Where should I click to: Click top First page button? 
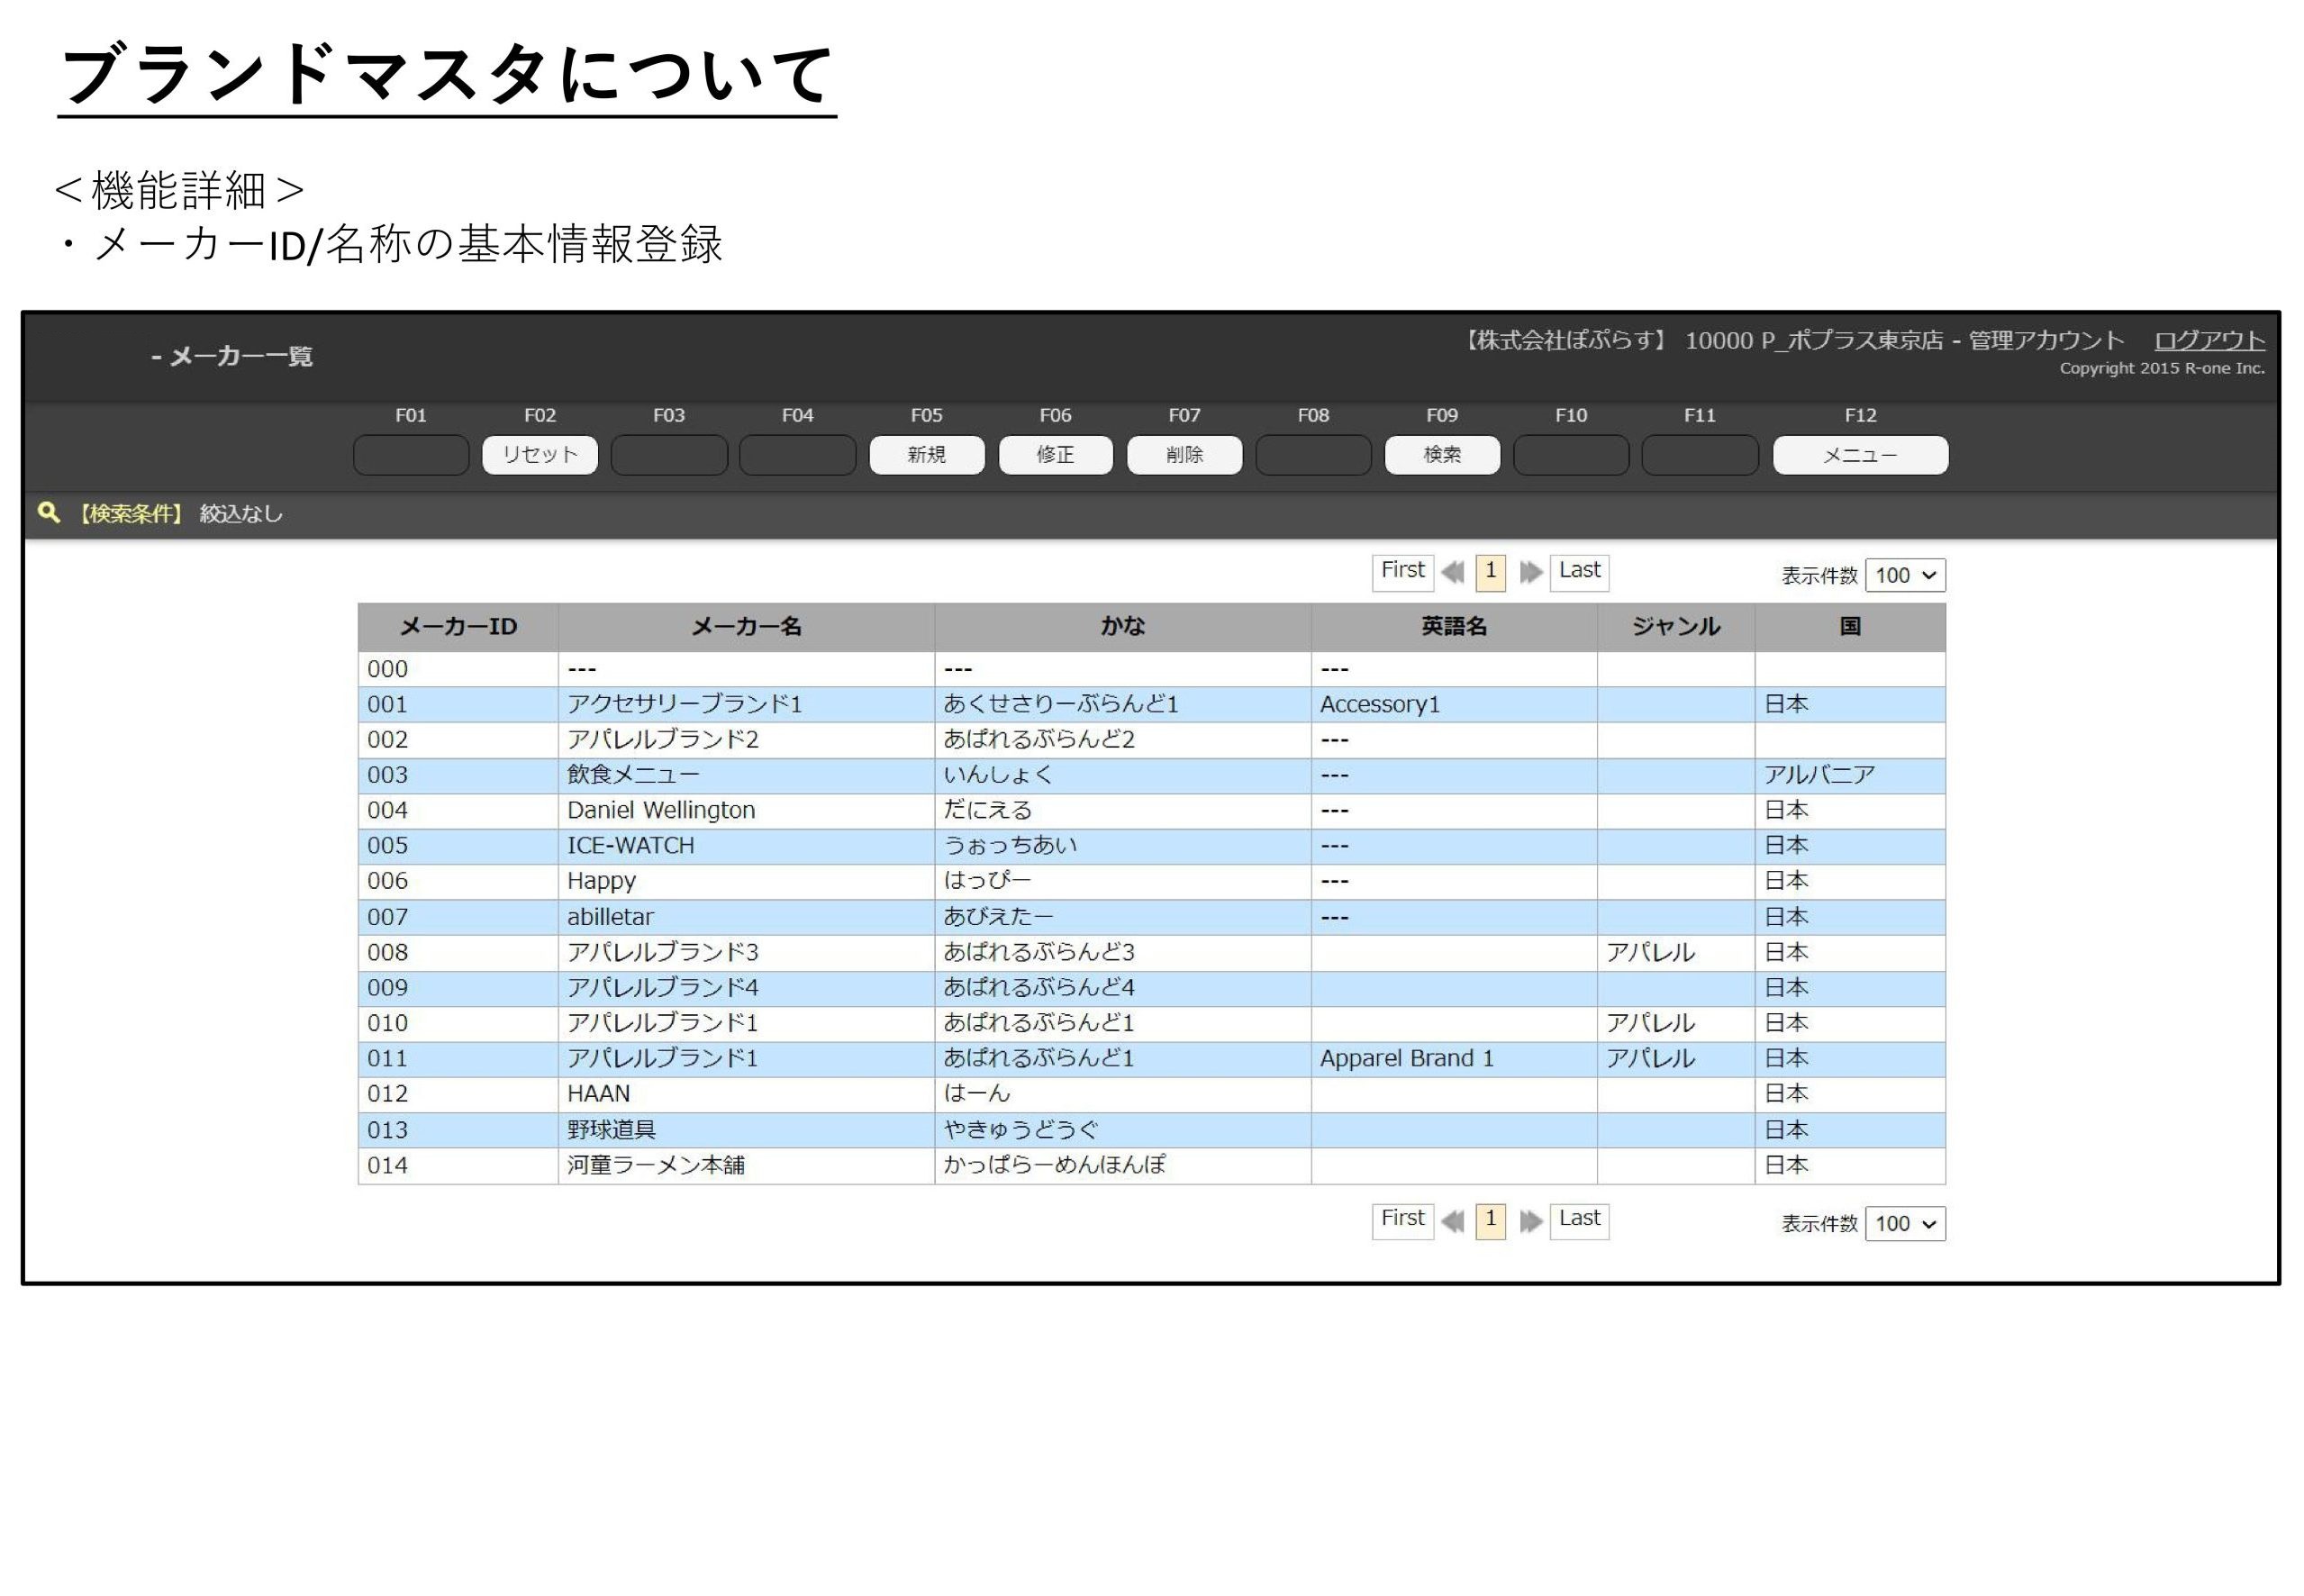click(x=1402, y=571)
